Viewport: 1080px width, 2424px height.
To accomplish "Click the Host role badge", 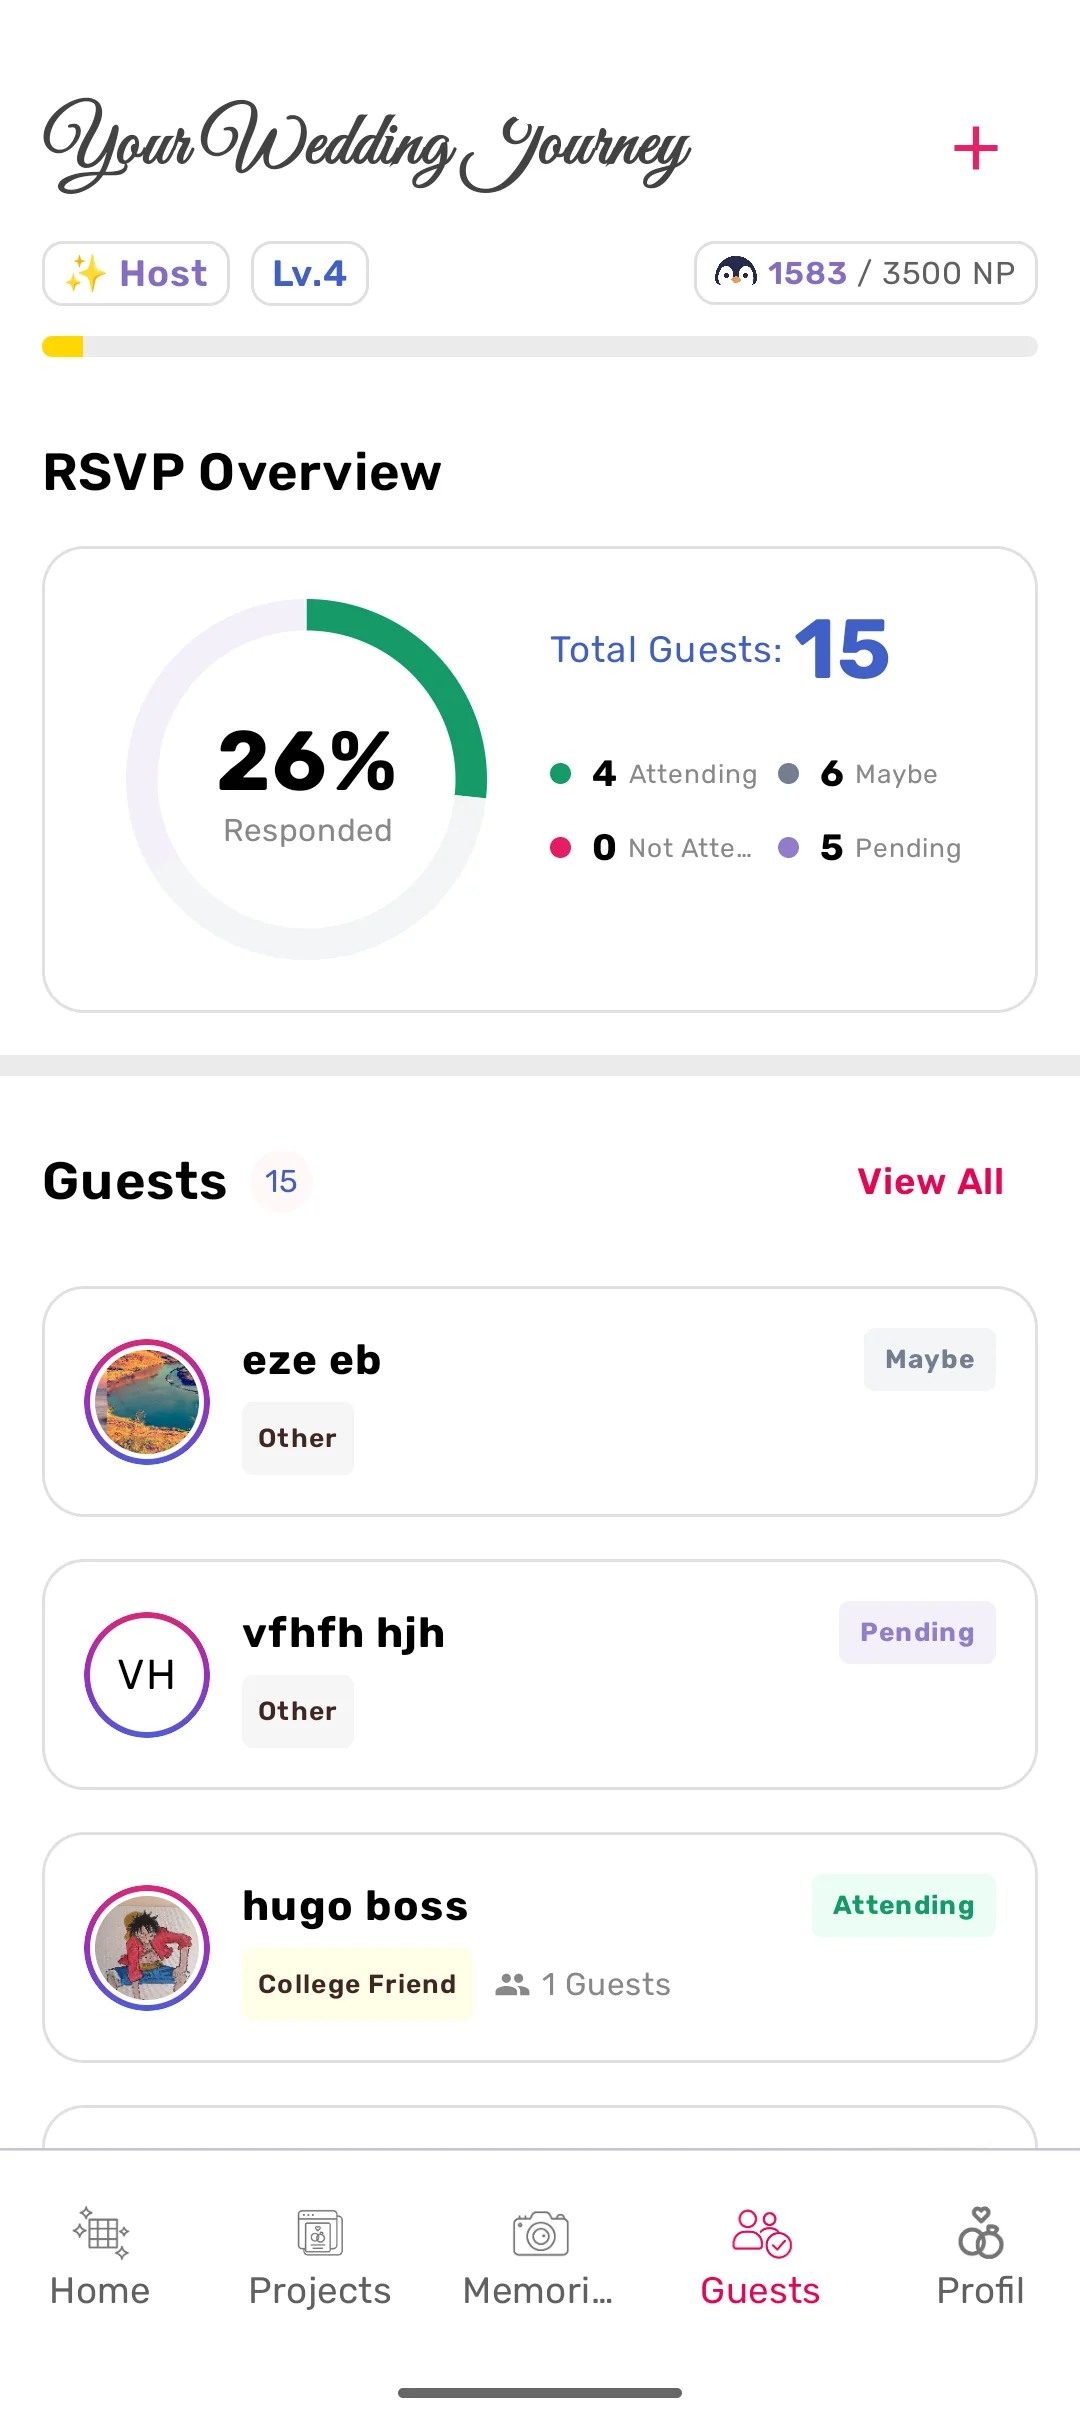I will pyautogui.click(x=136, y=273).
